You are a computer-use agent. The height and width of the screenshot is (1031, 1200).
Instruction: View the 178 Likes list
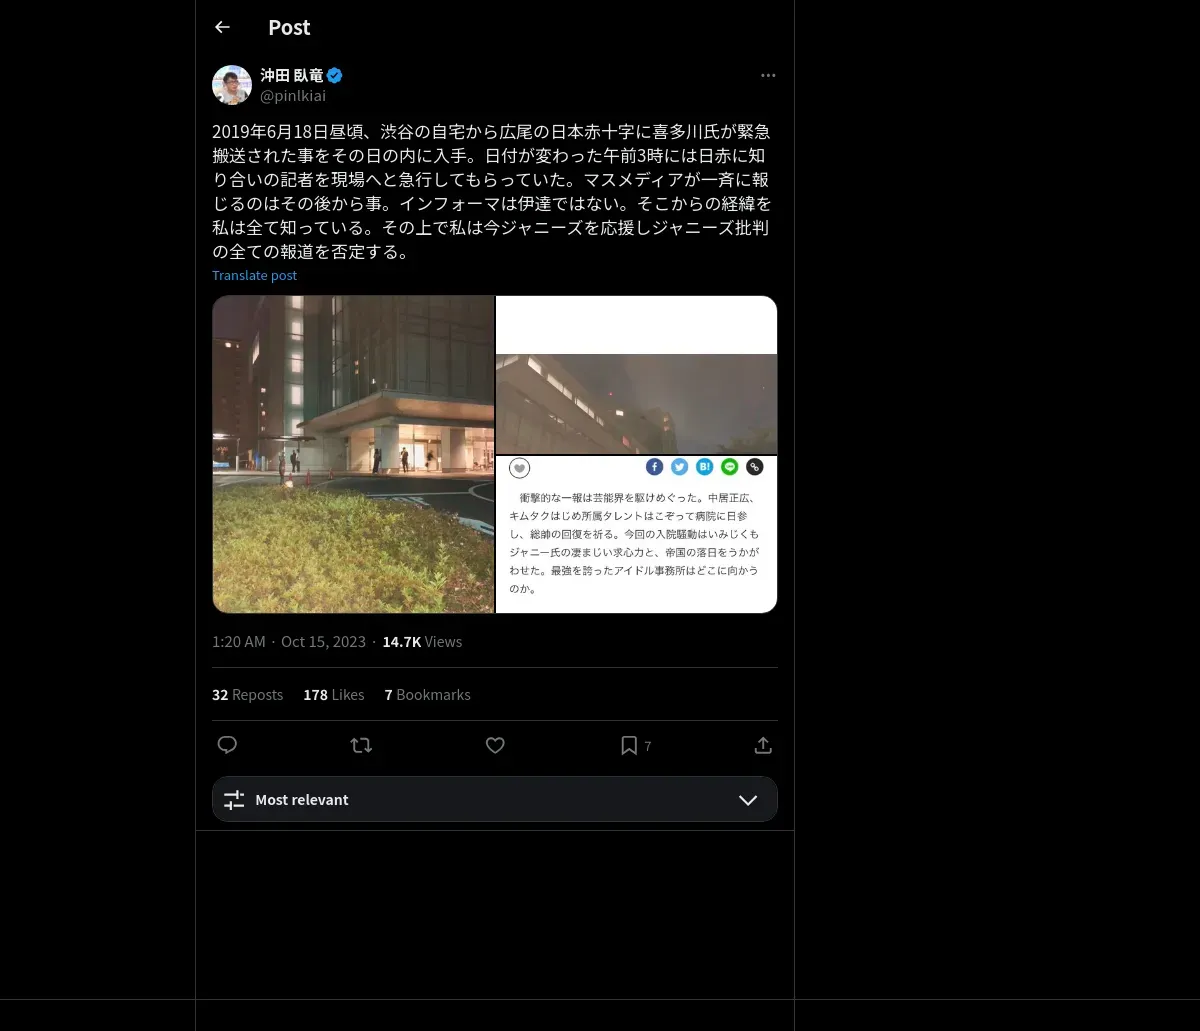point(334,694)
